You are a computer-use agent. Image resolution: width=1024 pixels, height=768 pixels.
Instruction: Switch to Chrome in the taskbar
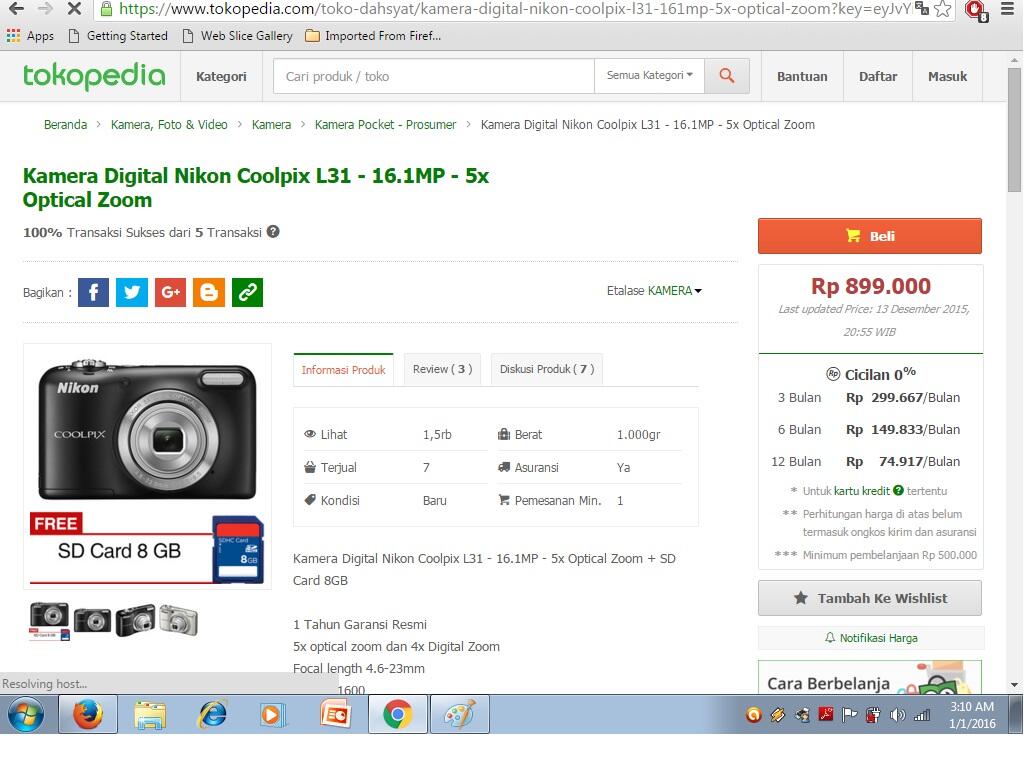click(x=397, y=714)
